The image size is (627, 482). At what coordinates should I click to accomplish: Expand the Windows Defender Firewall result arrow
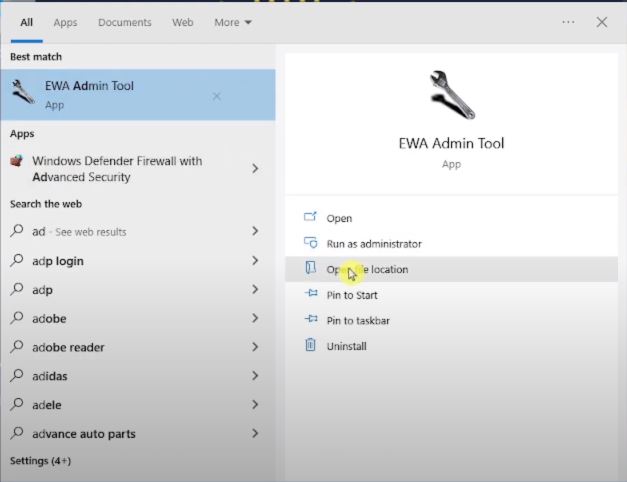255,168
